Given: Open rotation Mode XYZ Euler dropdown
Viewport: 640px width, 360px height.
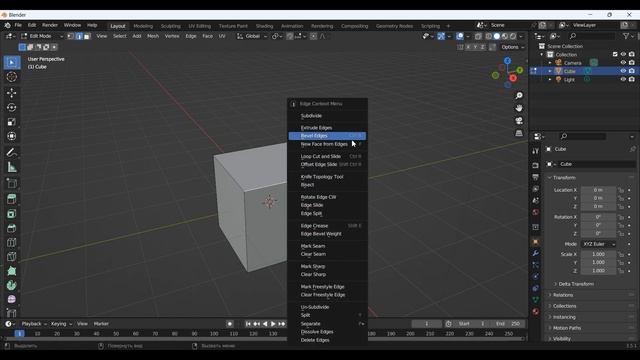Looking at the screenshot, I should point(598,244).
